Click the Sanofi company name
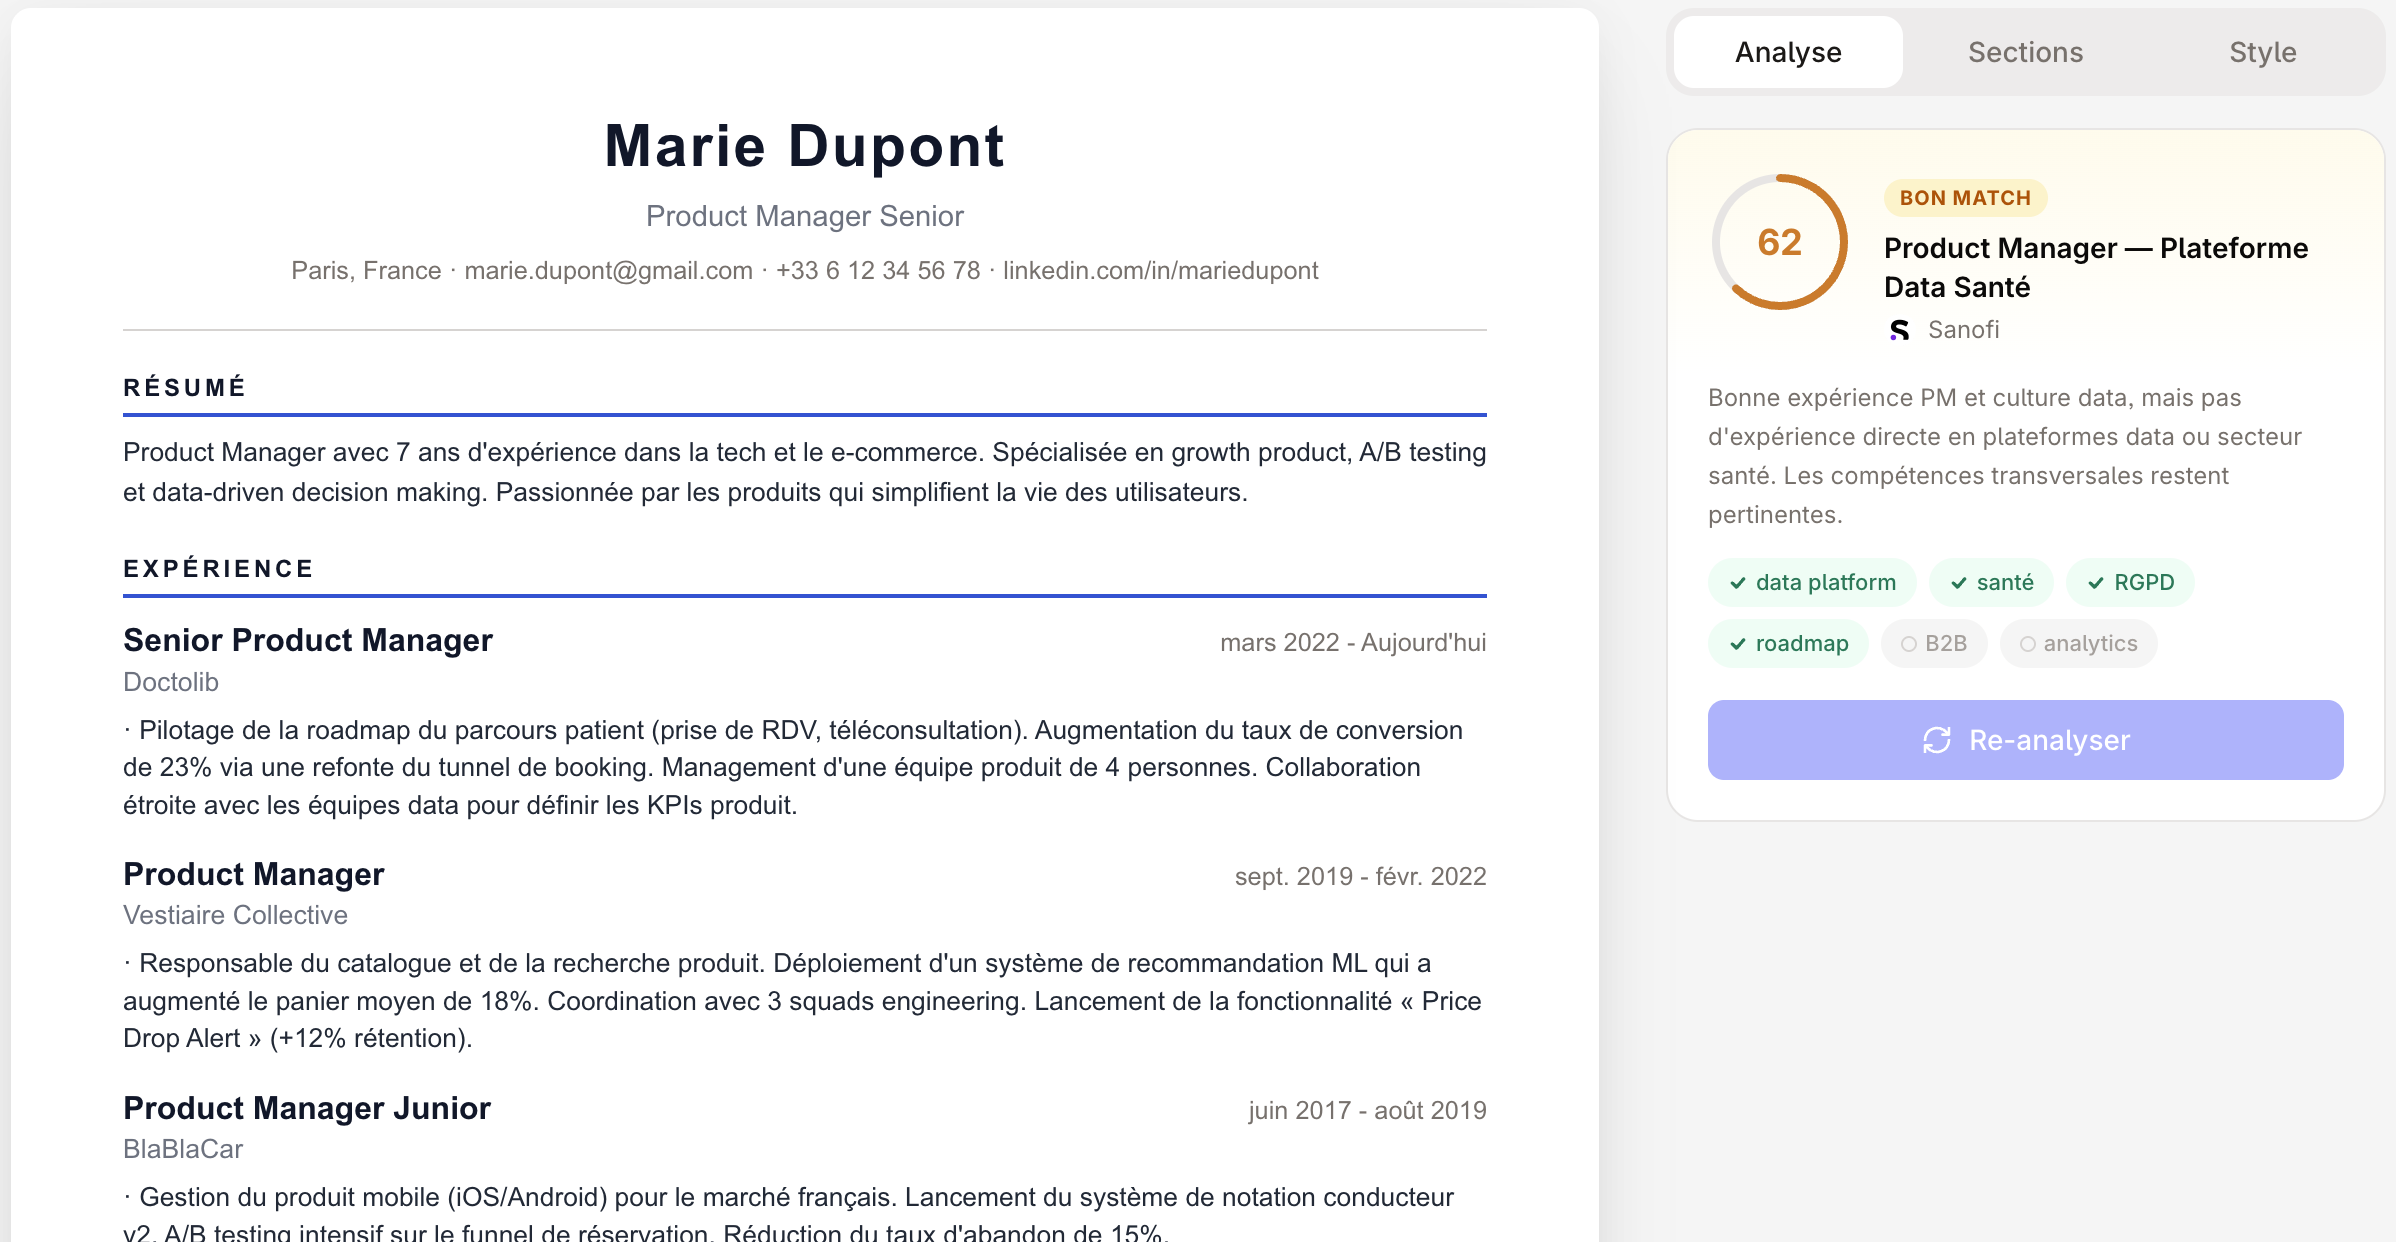This screenshot has height=1242, width=2396. tap(1963, 330)
